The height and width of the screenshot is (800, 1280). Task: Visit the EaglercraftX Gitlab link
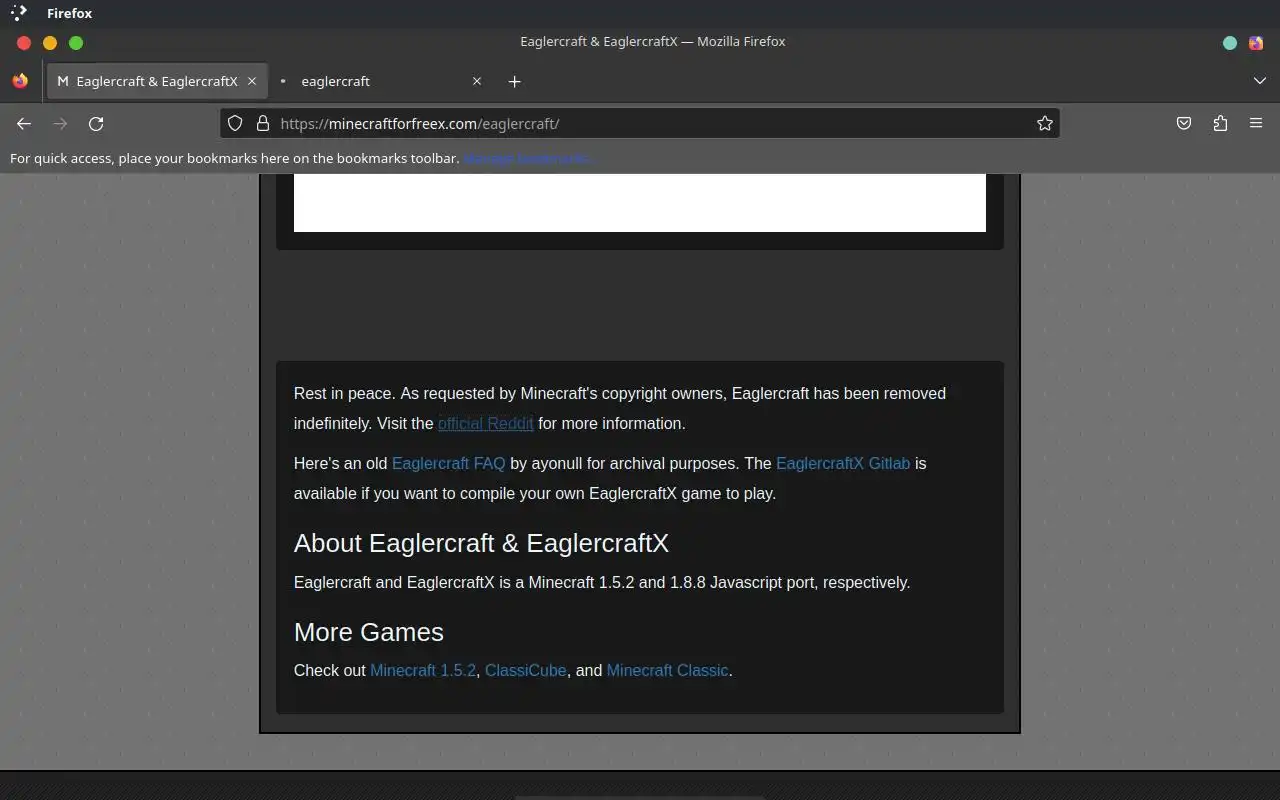(x=843, y=463)
